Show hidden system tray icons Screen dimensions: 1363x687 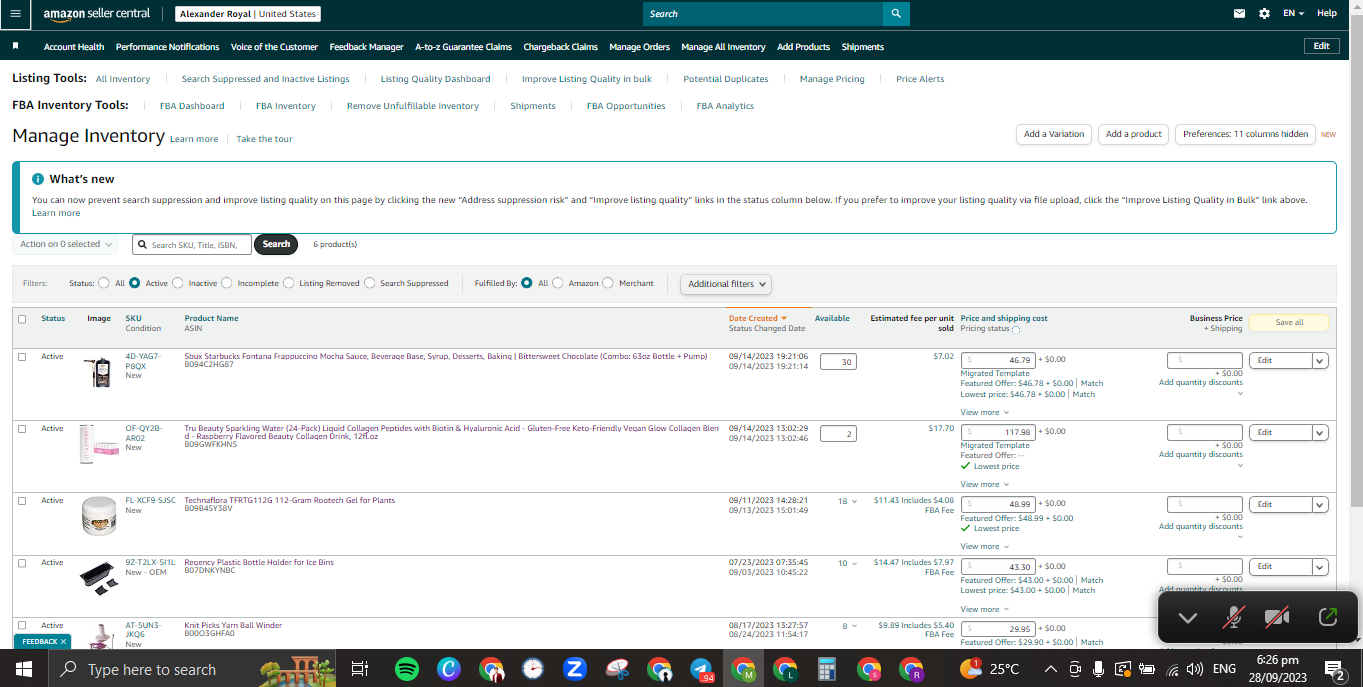pyautogui.click(x=1050, y=669)
